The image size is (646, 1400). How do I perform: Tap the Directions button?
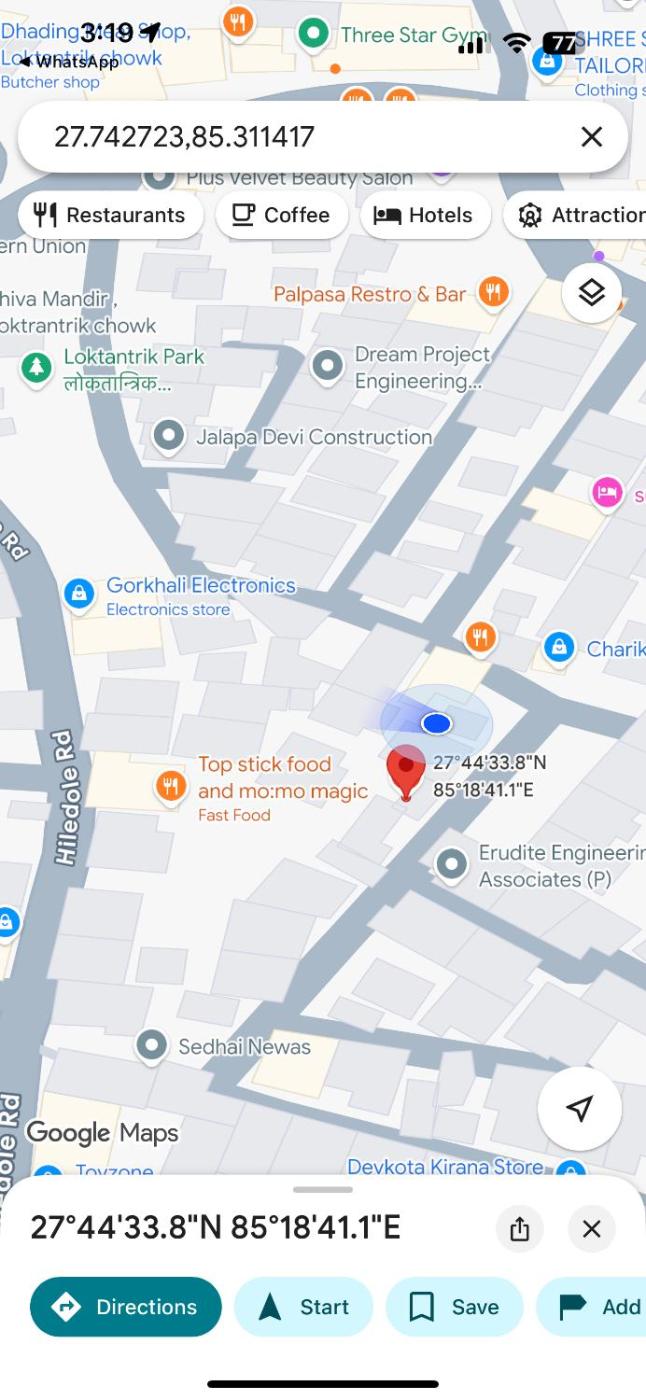[126, 1307]
